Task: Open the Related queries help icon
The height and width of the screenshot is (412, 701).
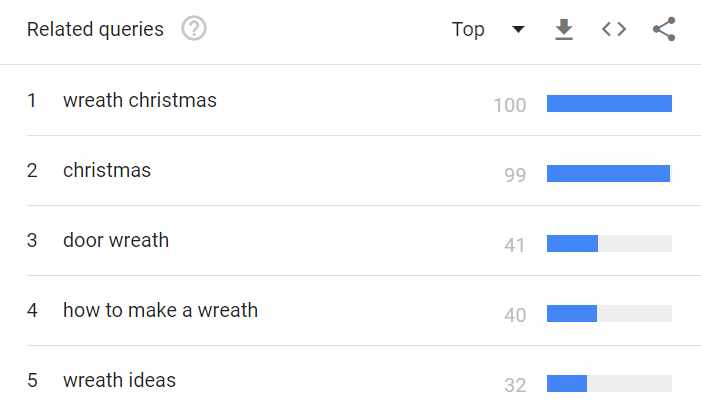Action: pos(194,29)
